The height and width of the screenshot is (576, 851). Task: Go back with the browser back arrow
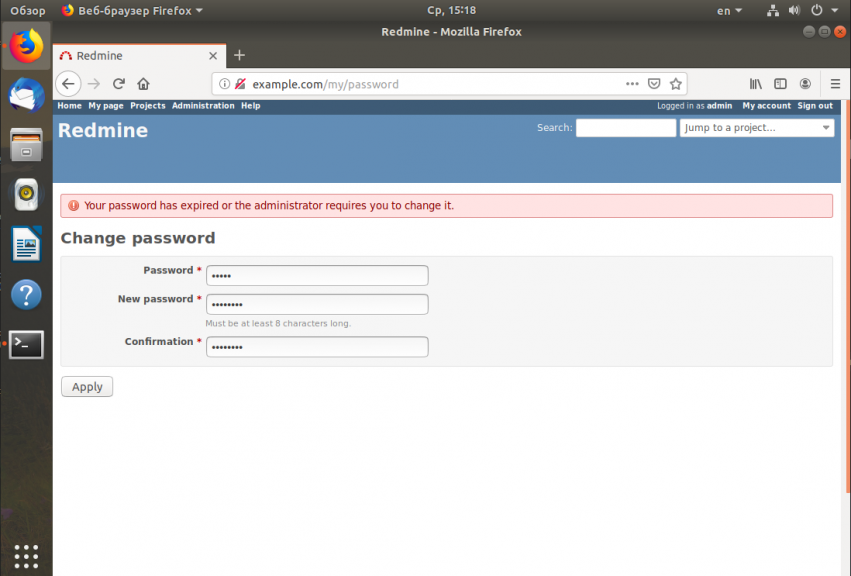(x=68, y=84)
